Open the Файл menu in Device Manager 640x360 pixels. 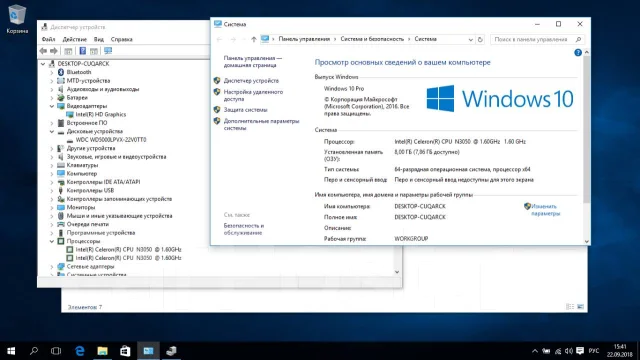pyautogui.click(x=48, y=40)
